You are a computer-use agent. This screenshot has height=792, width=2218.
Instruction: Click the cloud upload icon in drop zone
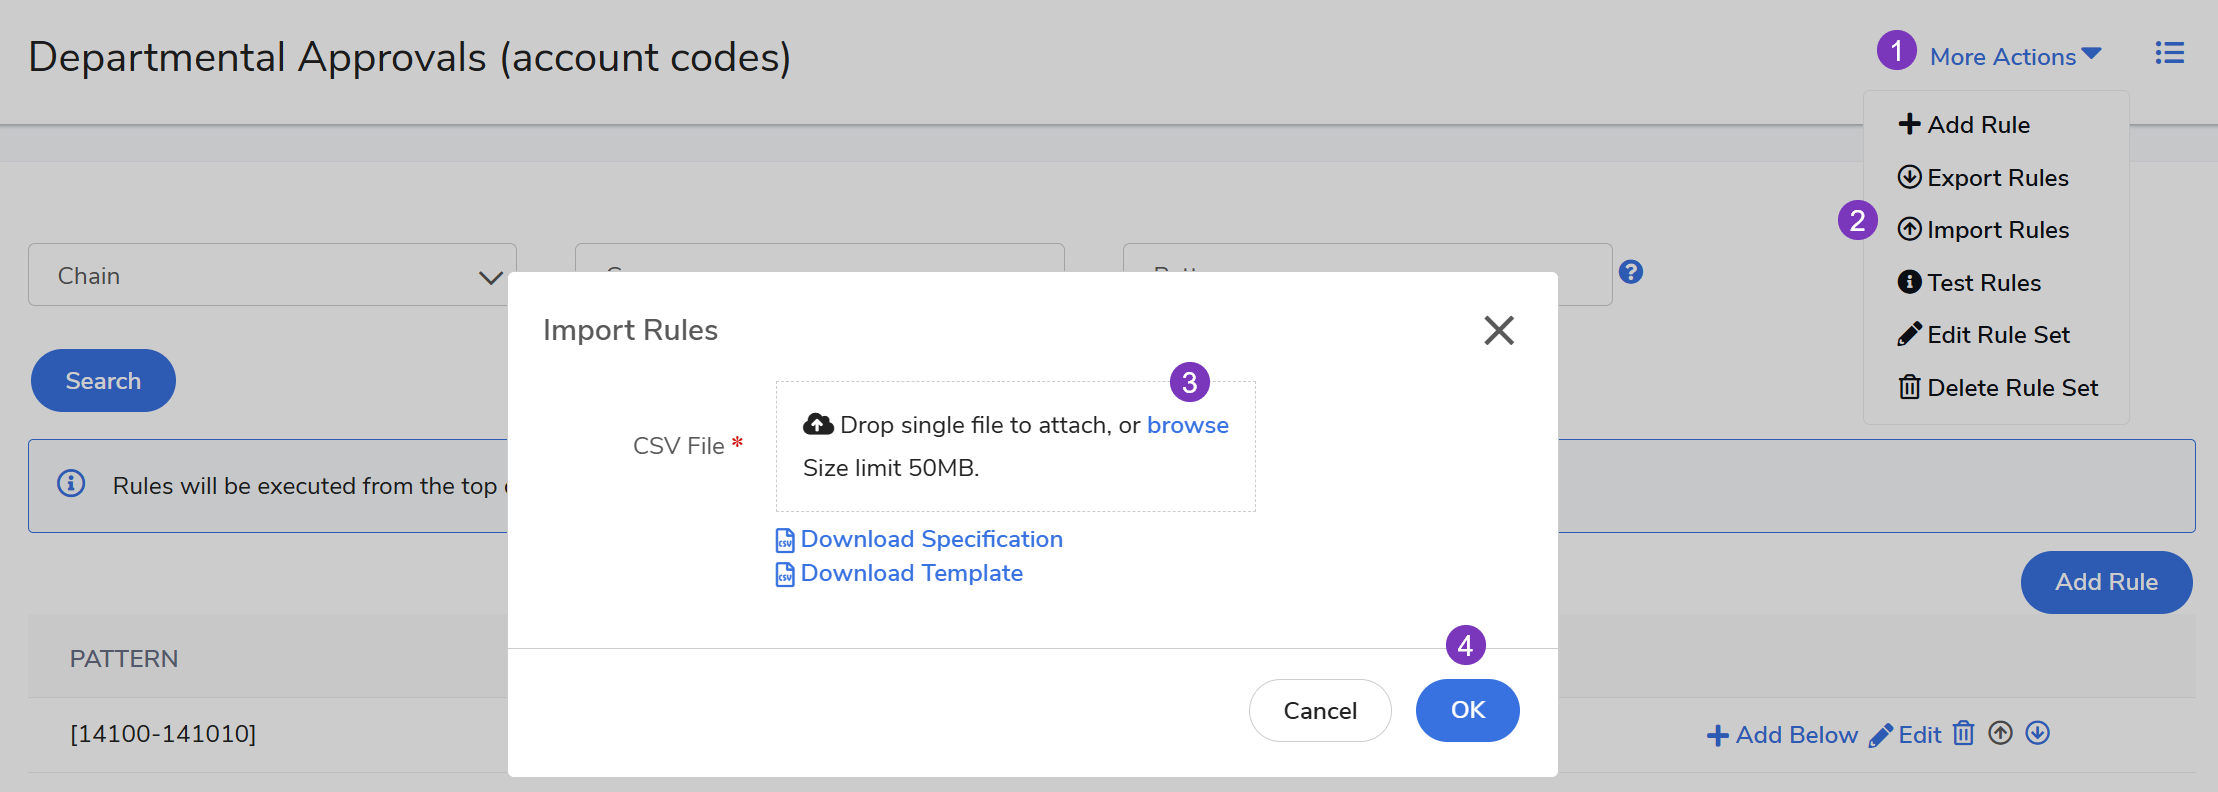pos(818,425)
